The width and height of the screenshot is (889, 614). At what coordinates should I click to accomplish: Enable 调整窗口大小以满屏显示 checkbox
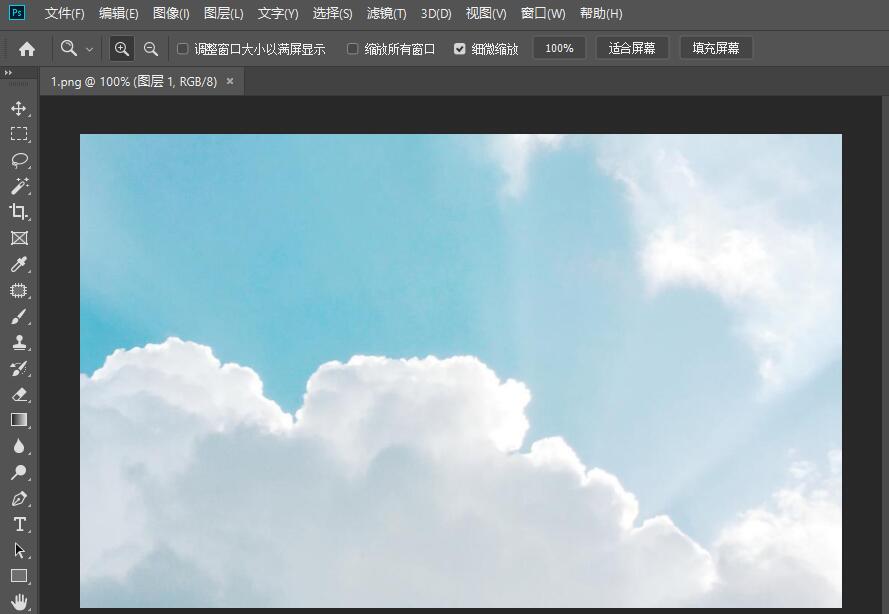tap(182, 49)
